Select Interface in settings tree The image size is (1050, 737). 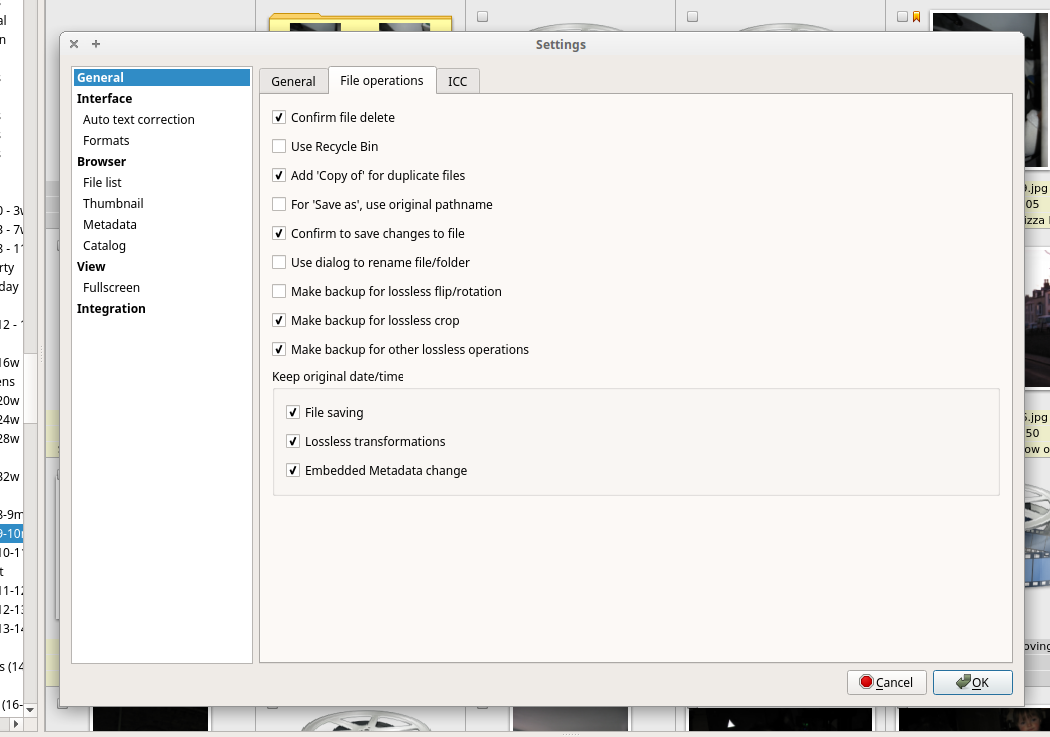pos(104,99)
